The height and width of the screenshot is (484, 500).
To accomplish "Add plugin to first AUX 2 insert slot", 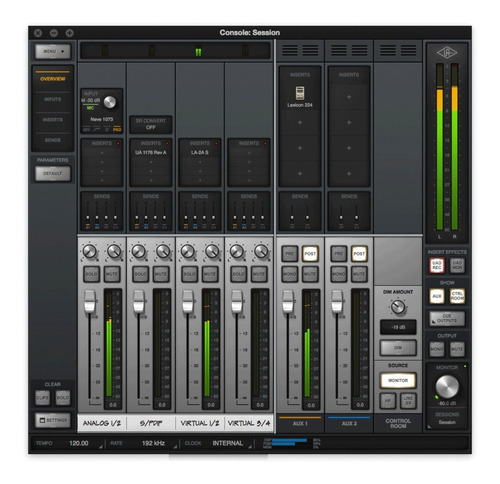I will (349, 97).
